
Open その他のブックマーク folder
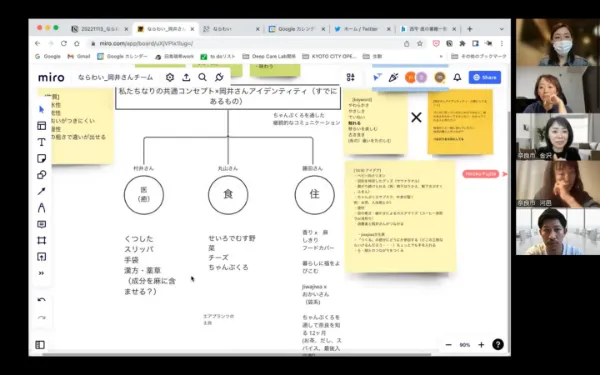(479, 56)
